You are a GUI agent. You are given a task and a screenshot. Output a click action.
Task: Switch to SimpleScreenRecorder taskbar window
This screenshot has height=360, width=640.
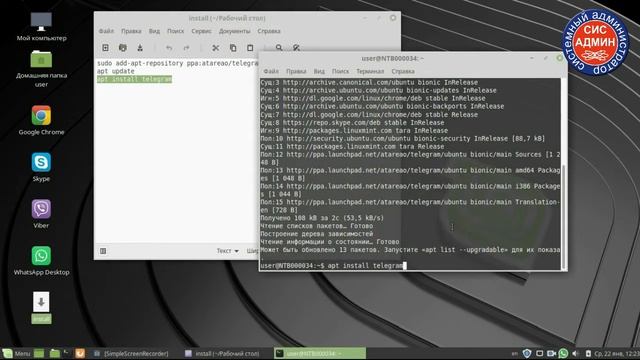(x=131, y=353)
